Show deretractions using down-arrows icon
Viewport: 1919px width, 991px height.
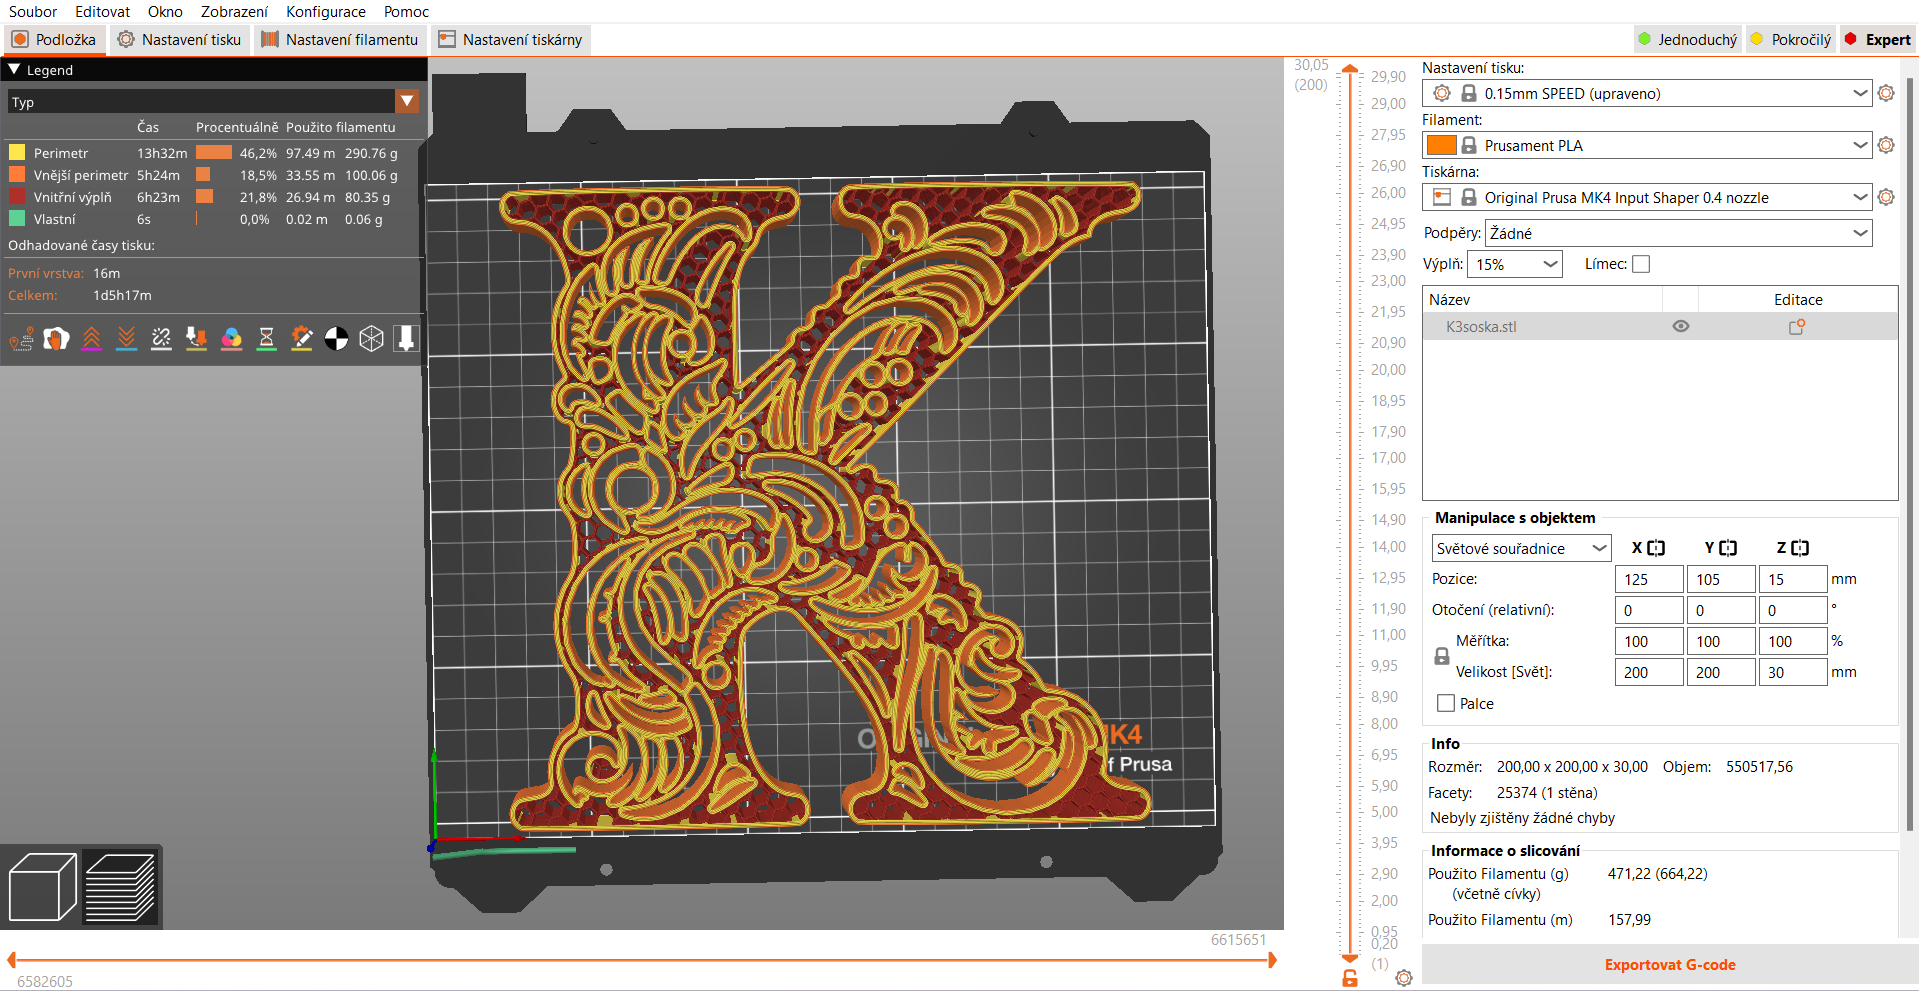[126, 338]
